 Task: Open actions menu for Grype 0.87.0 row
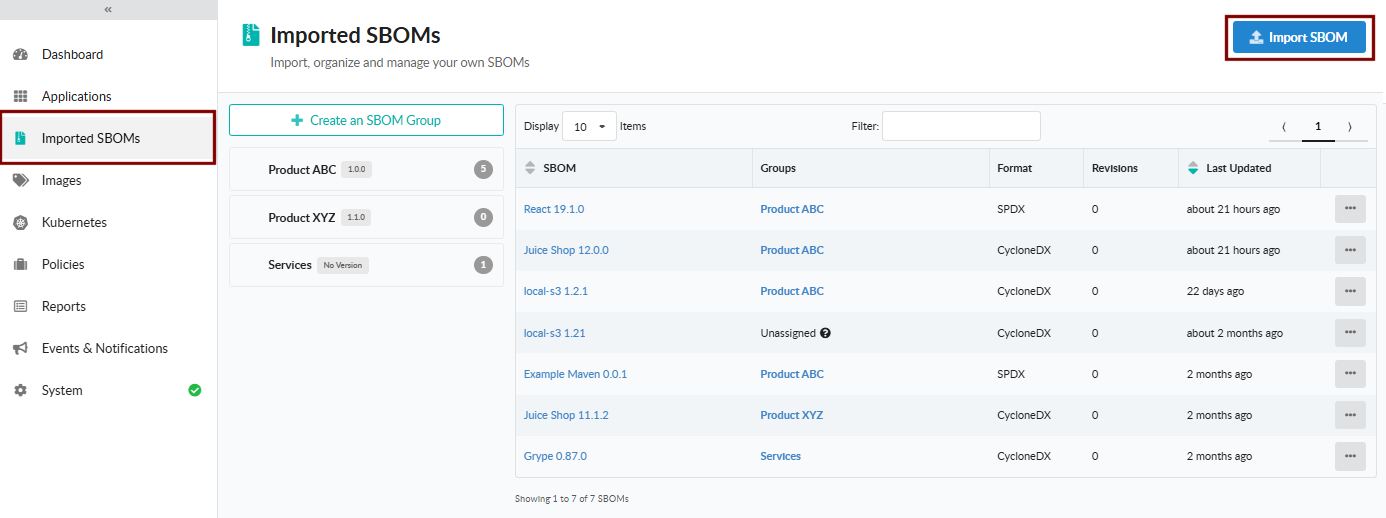tap(1349, 456)
